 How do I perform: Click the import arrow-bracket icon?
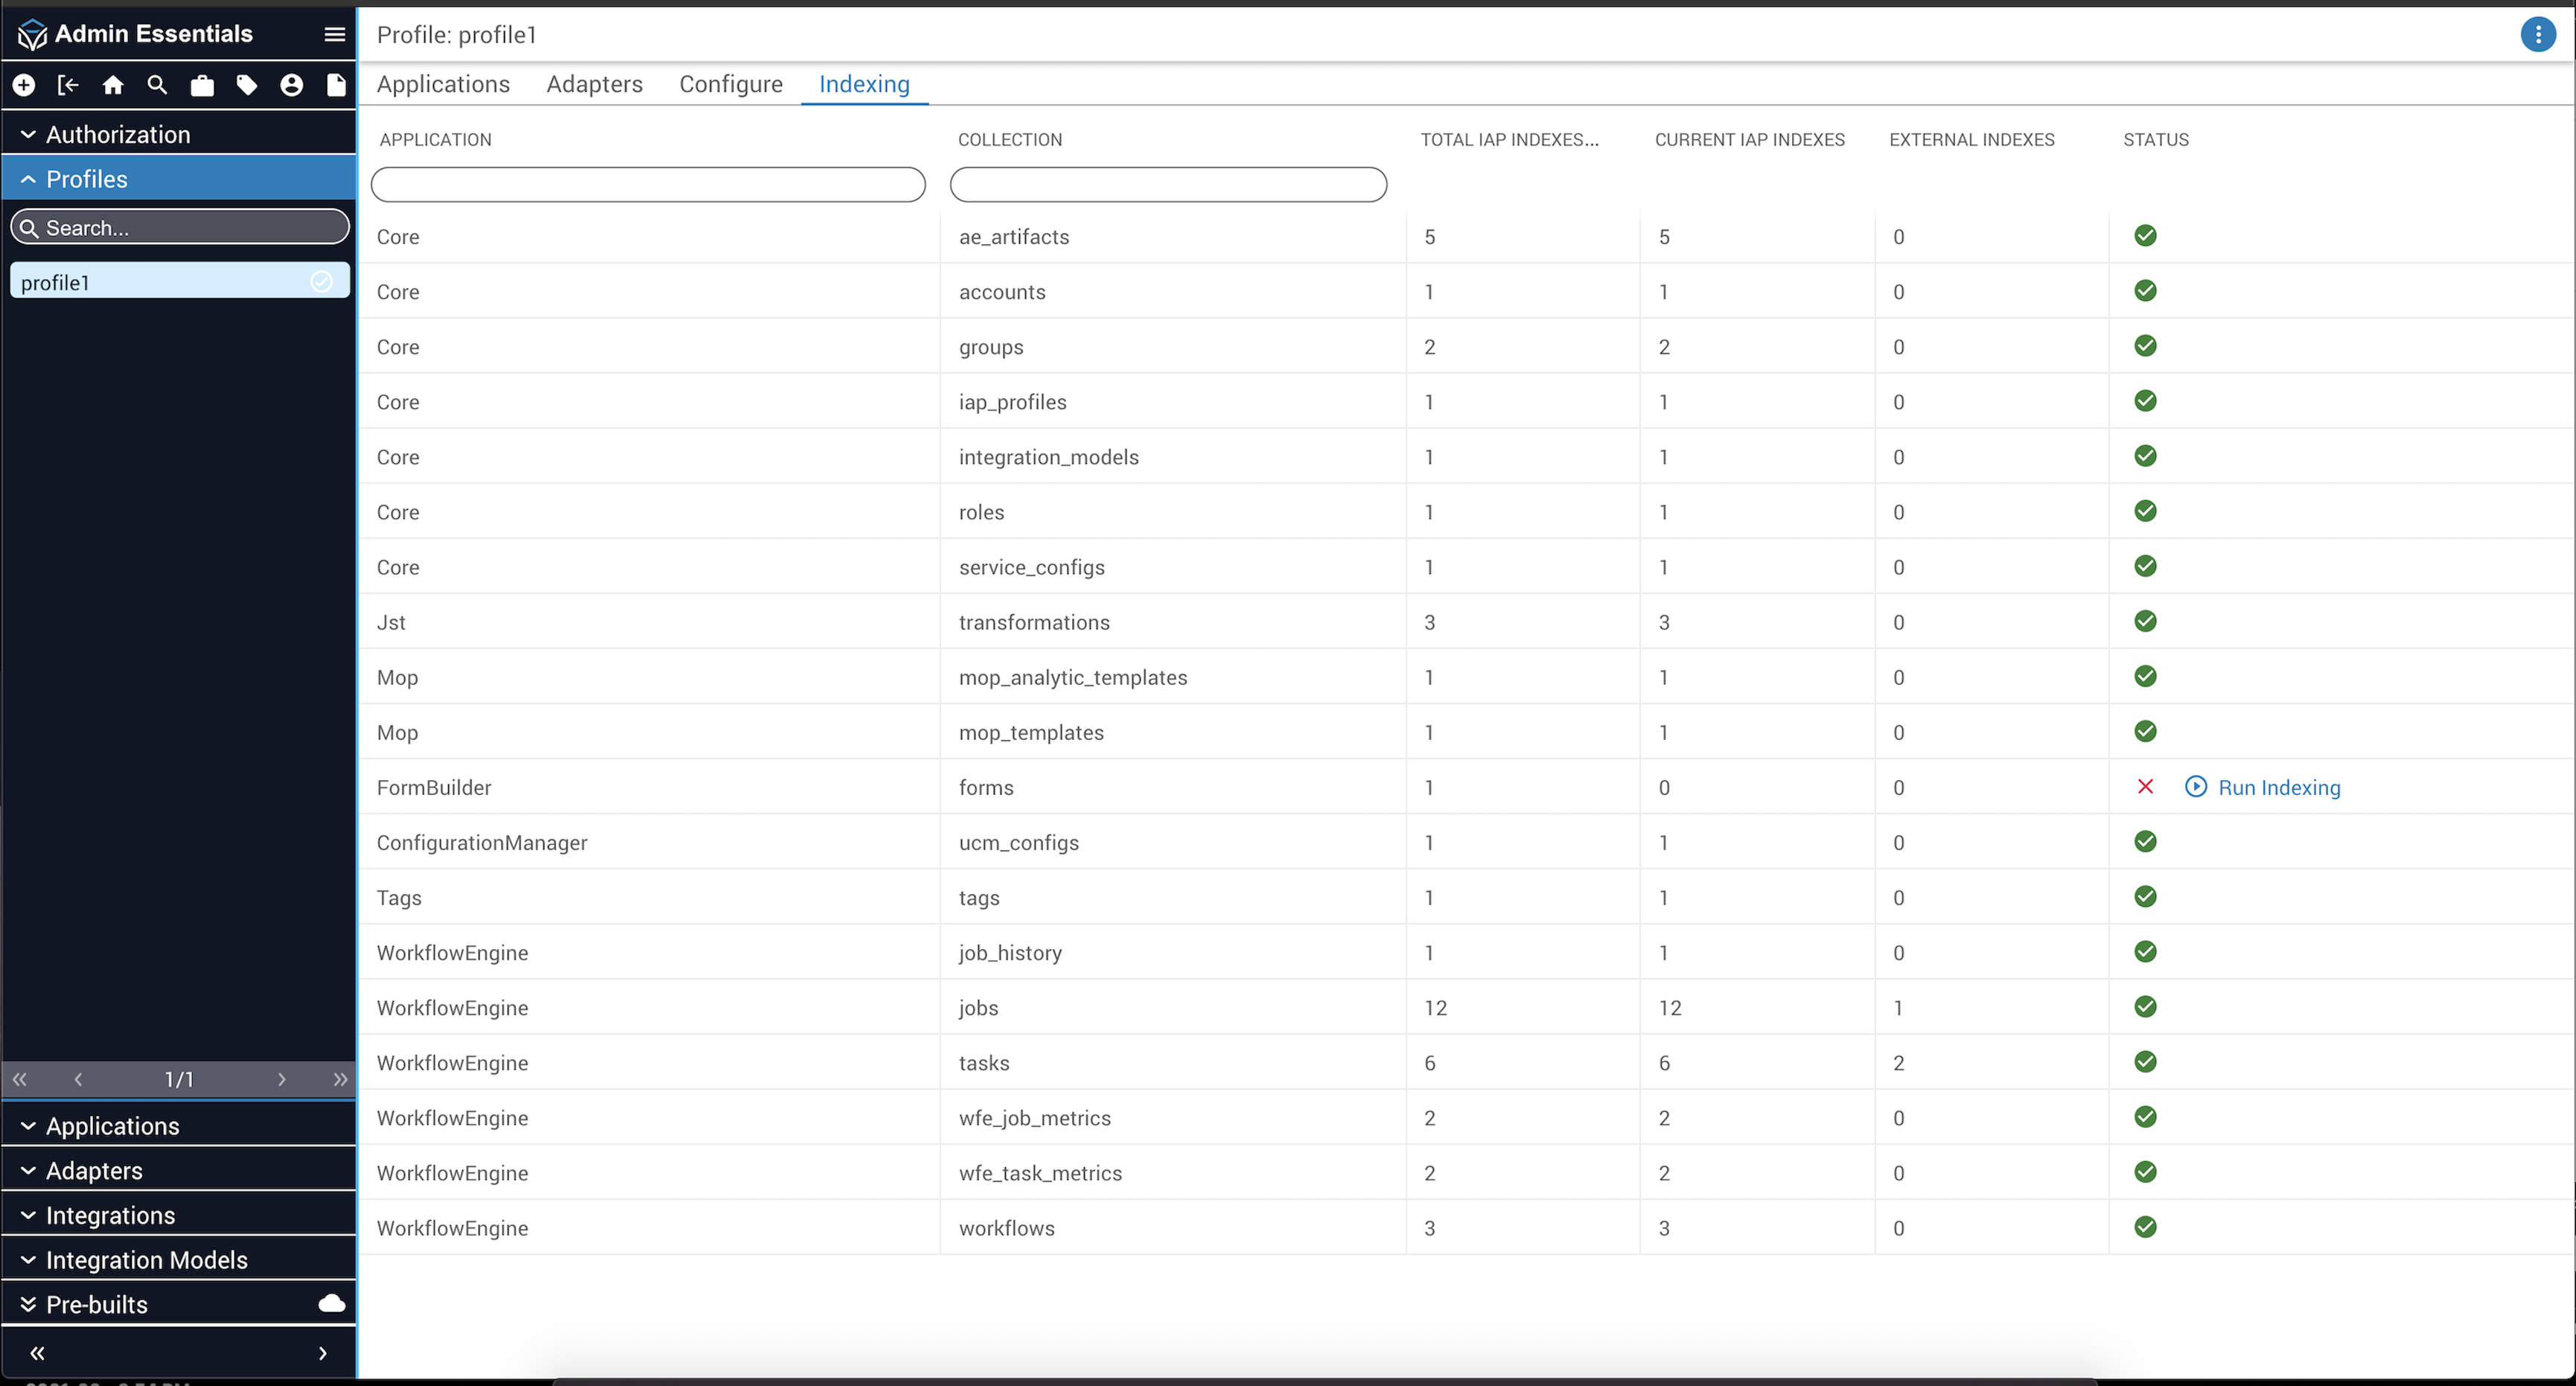click(68, 85)
